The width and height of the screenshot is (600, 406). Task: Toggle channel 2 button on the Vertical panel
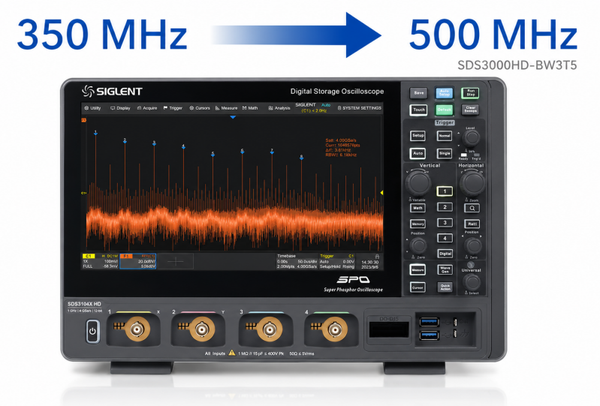445,207
